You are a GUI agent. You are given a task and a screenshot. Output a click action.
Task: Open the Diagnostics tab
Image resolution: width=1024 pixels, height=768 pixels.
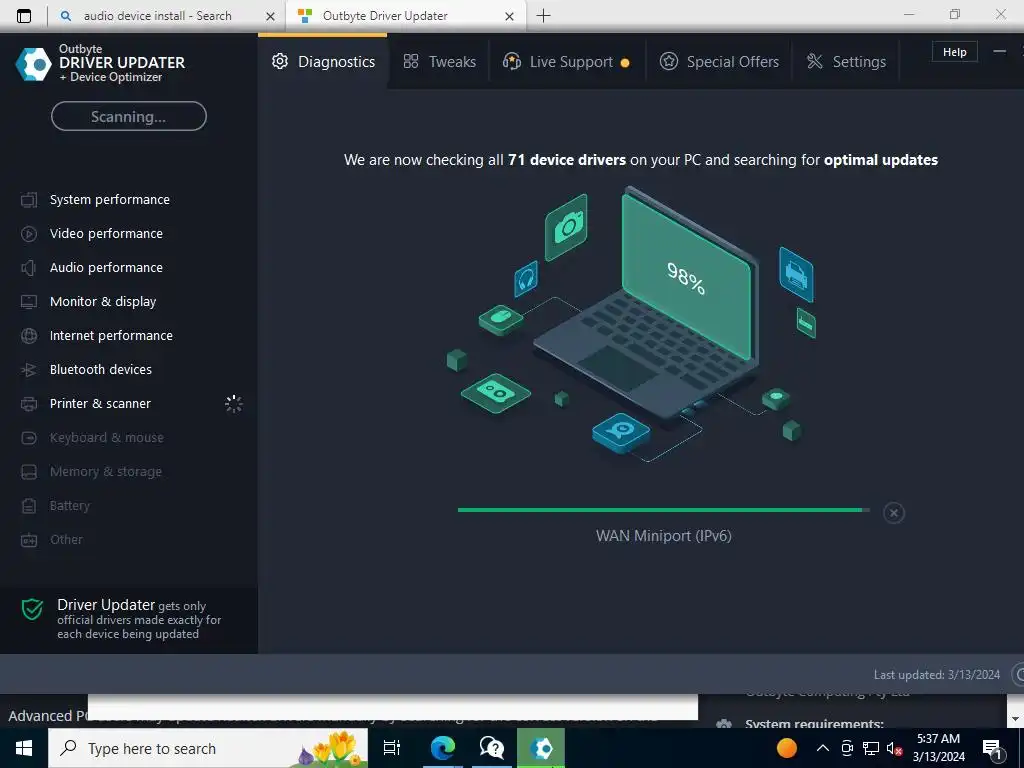[x=323, y=61]
